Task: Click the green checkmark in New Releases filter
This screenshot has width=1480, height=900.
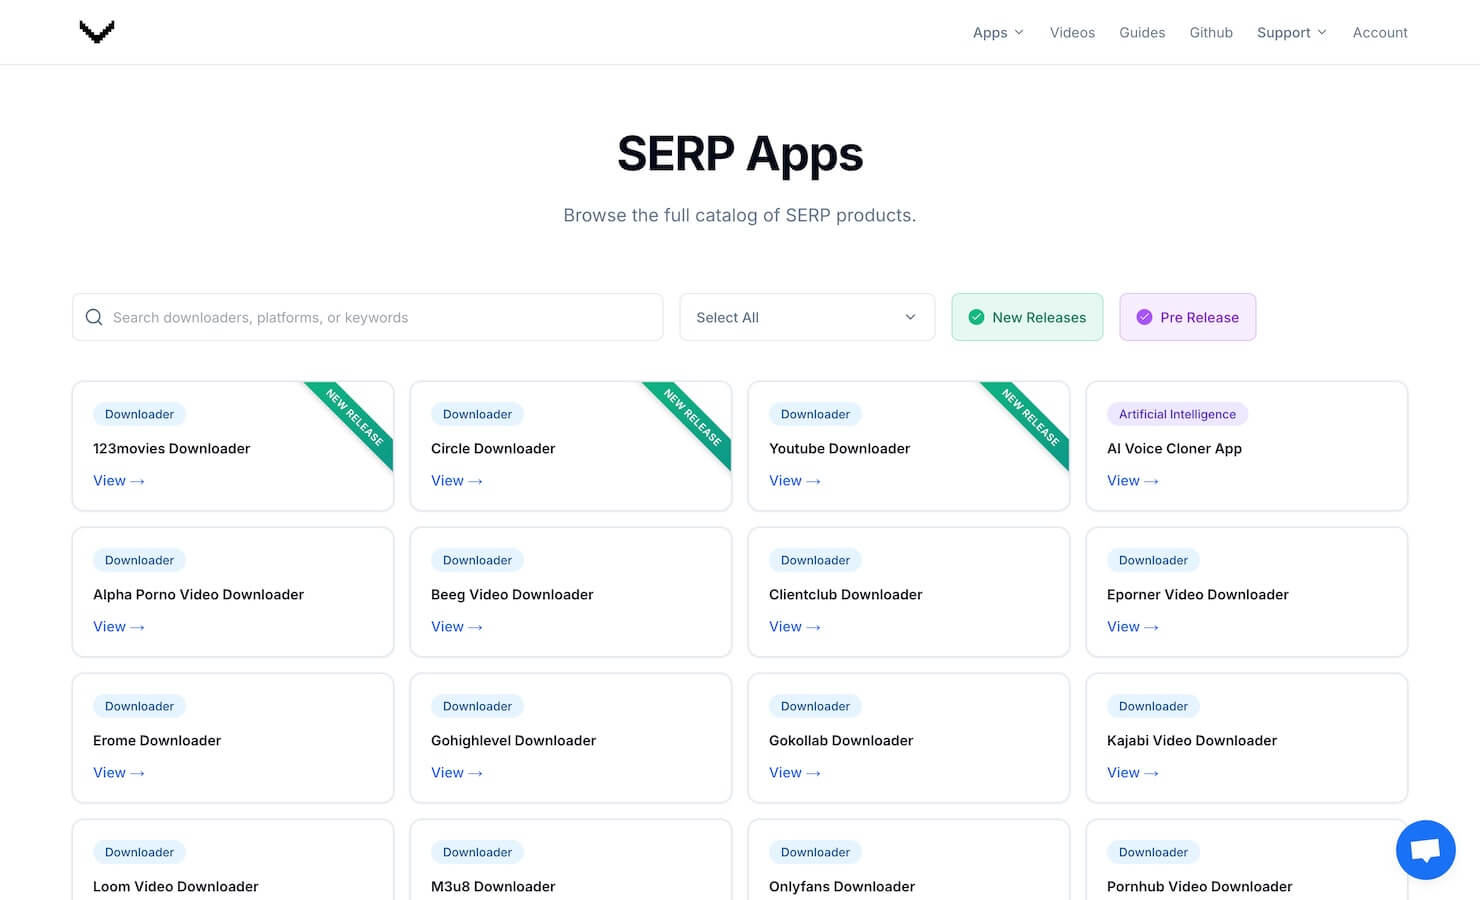Action: tap(975, 317)
